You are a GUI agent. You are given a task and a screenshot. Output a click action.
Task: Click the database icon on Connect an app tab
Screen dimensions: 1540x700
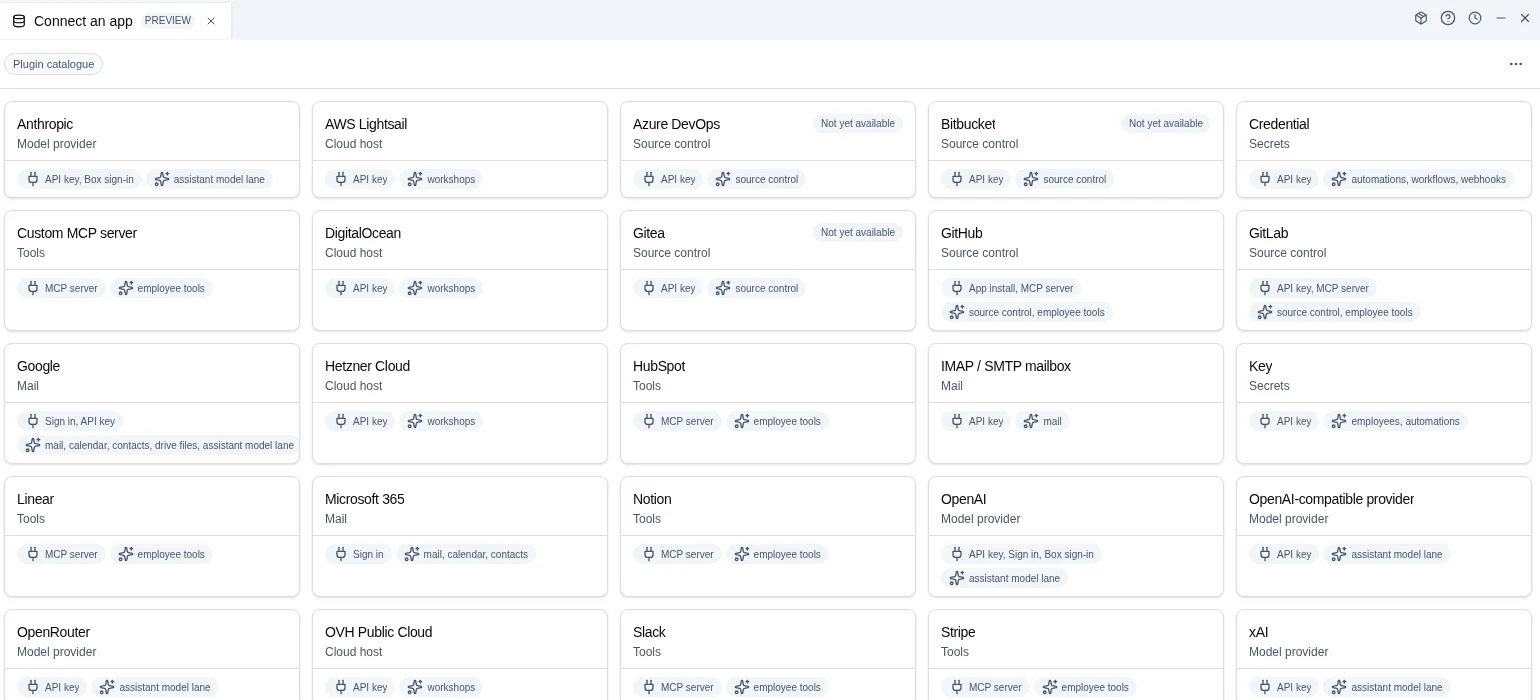tap(19, 21)
